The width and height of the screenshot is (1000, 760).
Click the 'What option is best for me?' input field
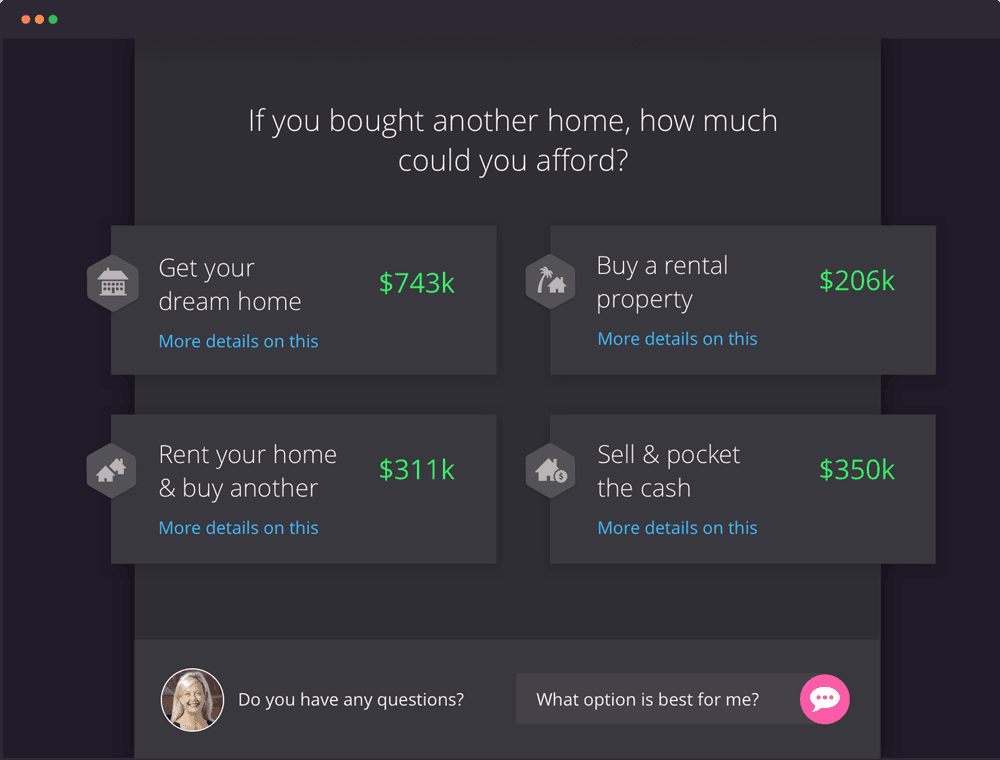659,699
